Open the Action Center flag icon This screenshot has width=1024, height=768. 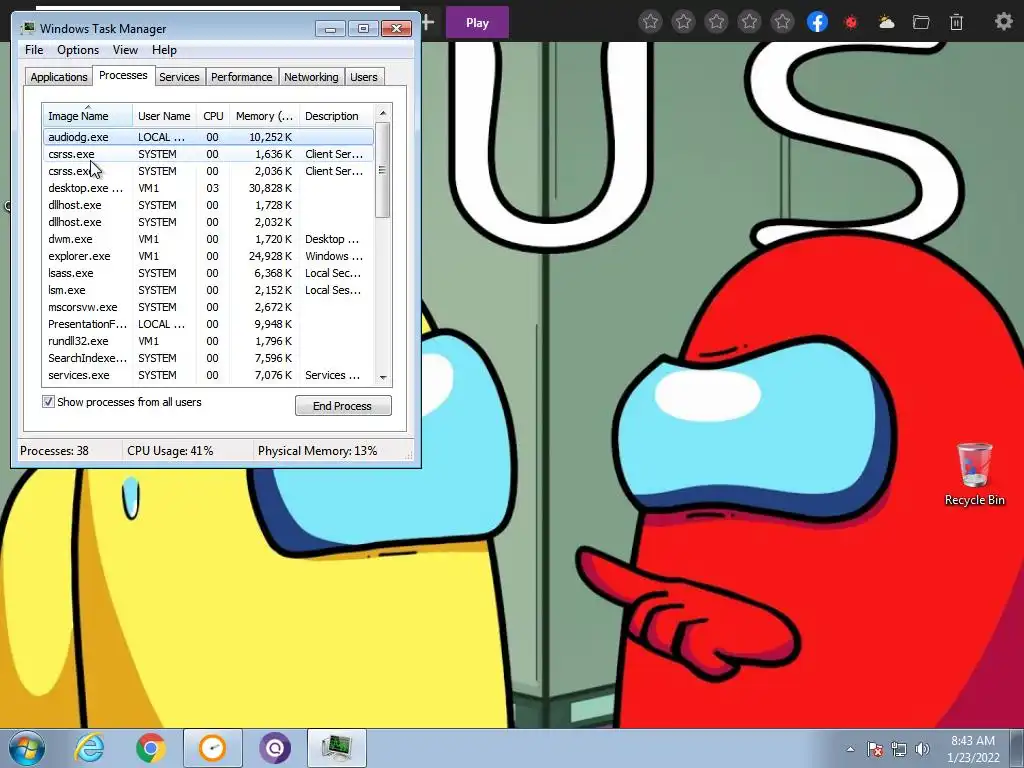pos(874,749)
